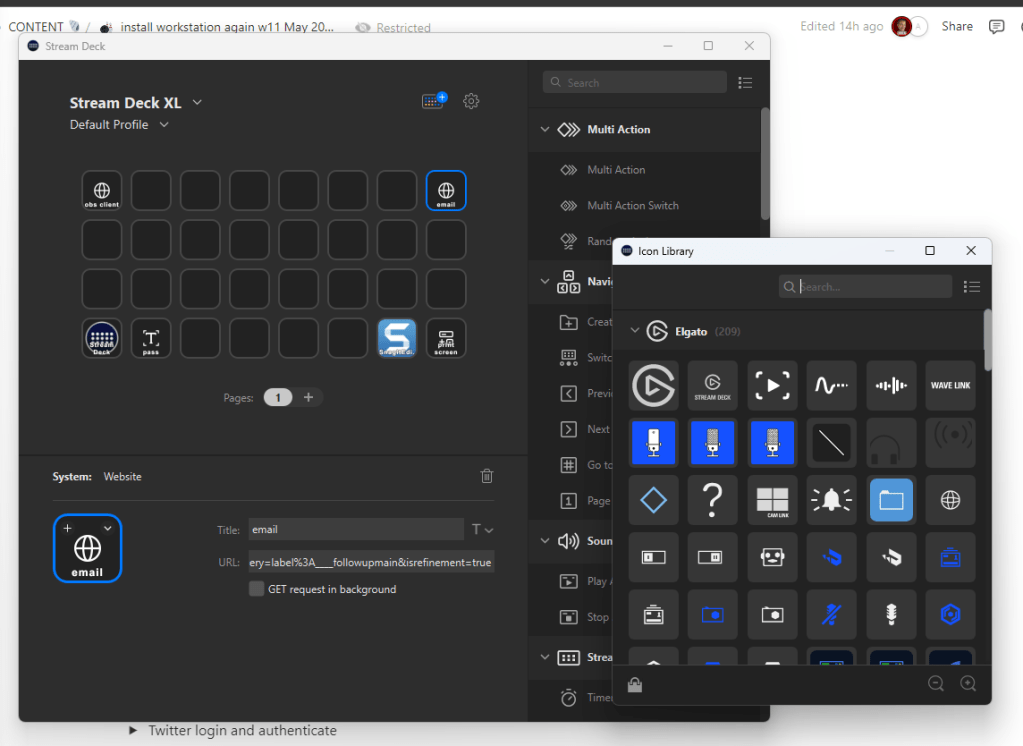
Task: Edit the URL field
Action: pos(371,562)
